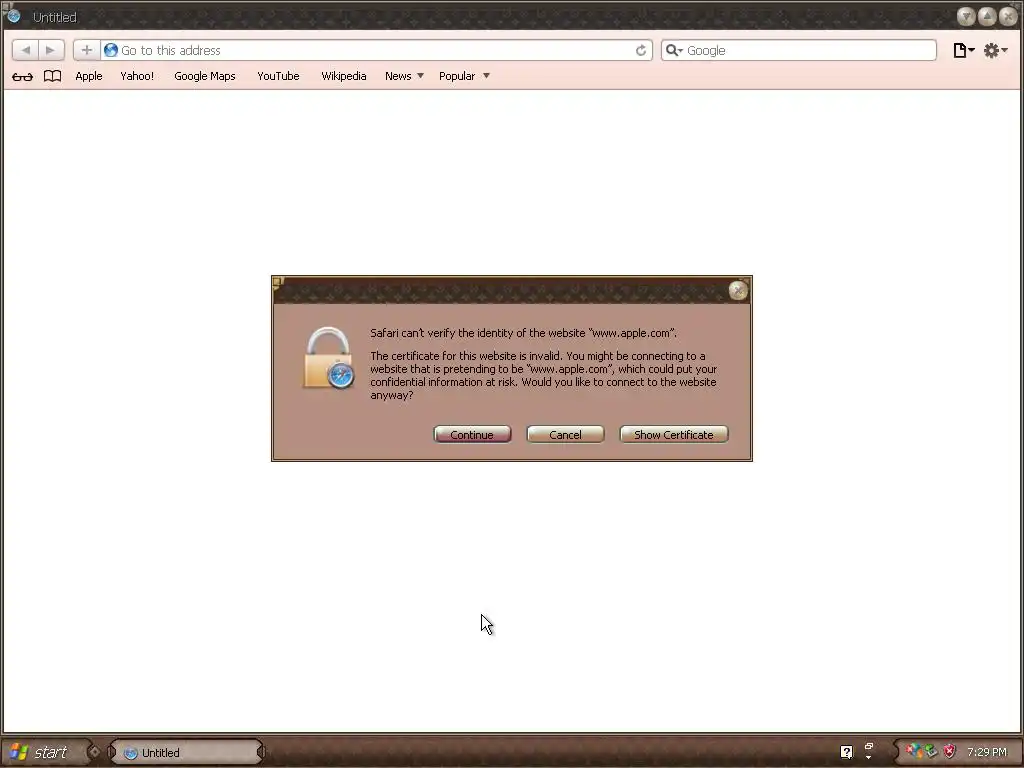1024x768 pixels.
Task: Expand the News bookmarks folder
Action: tap(404, 76)
